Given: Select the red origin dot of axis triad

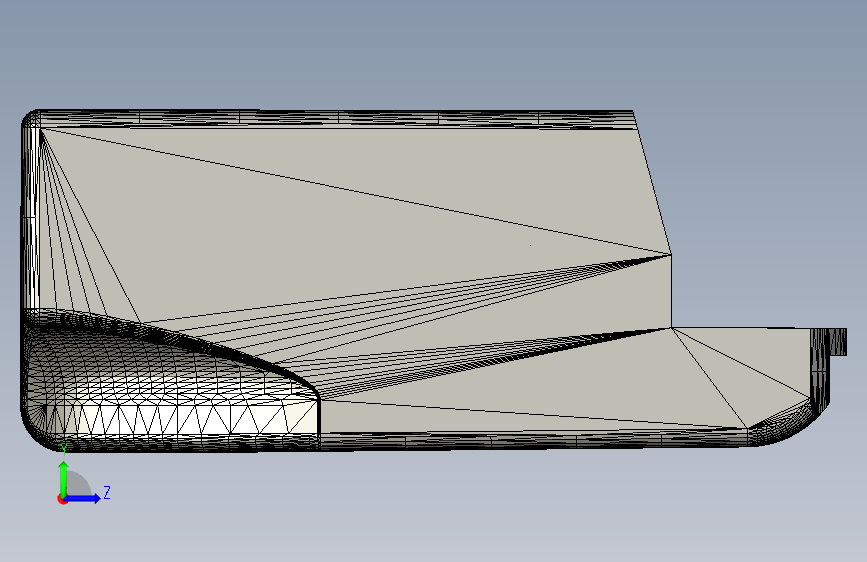Looking at the screenshot, I should click(x=62, y=499).
